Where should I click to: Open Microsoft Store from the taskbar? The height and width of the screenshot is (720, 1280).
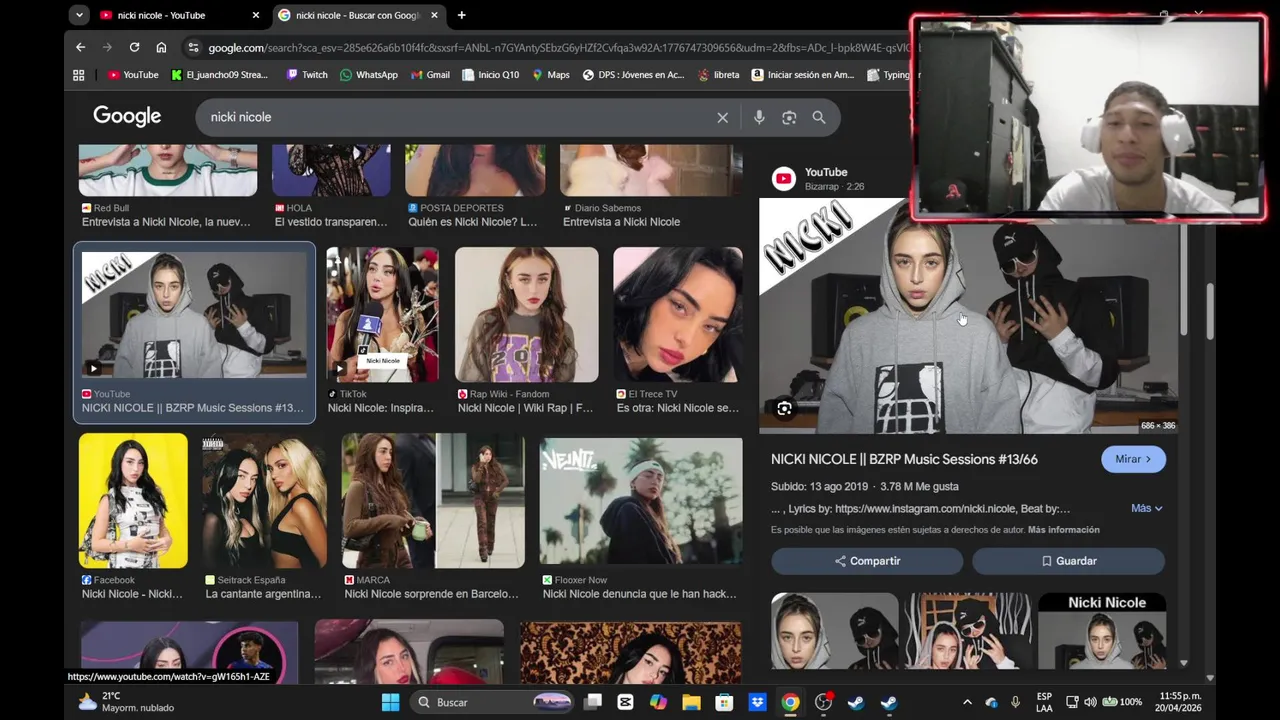(724, 702)
